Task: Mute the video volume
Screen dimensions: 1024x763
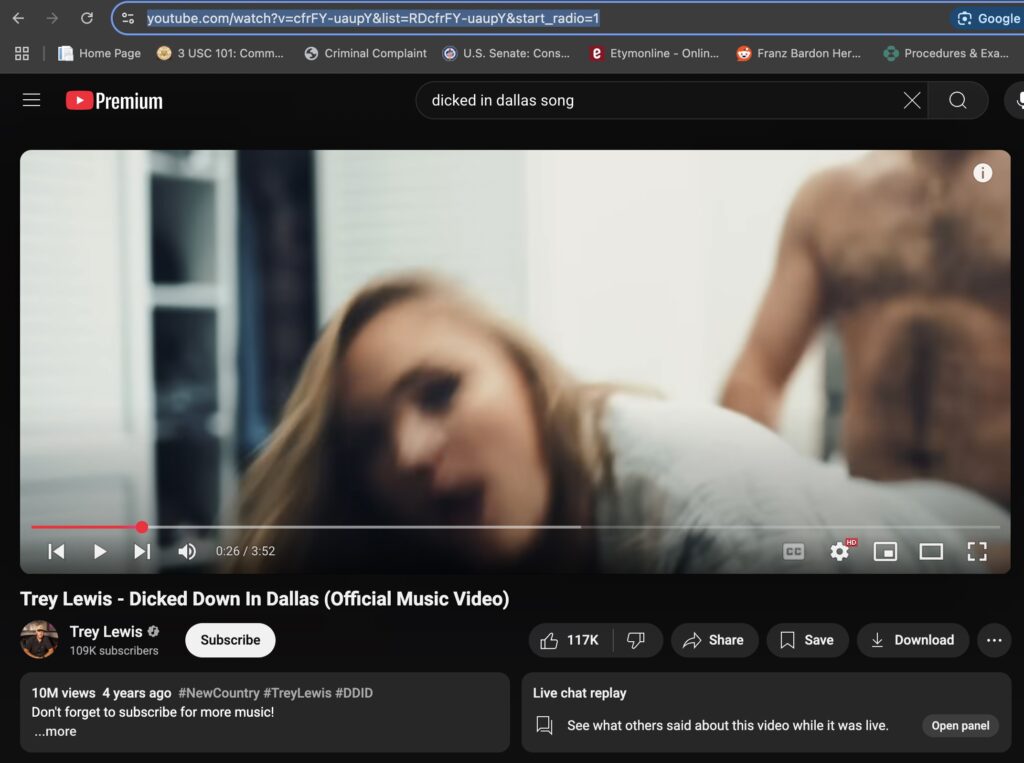Action: [x=187, y=551]
